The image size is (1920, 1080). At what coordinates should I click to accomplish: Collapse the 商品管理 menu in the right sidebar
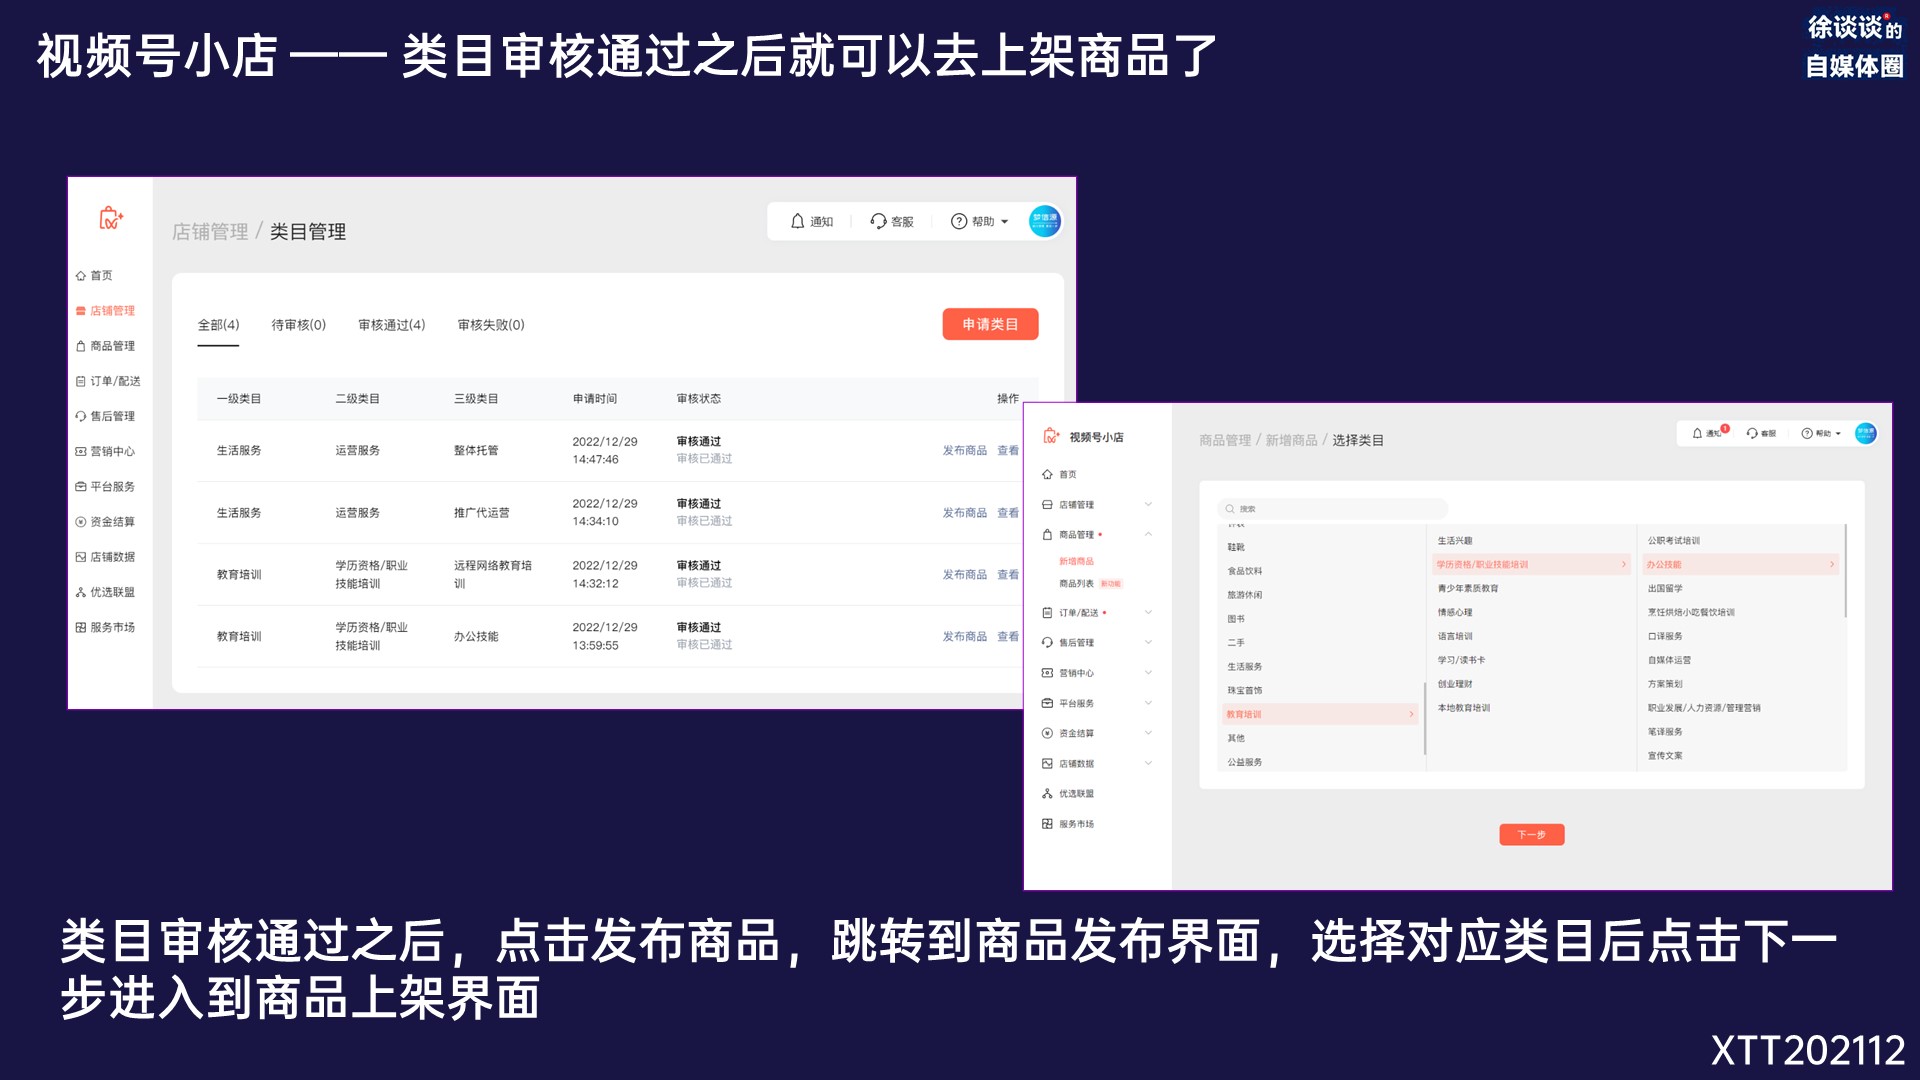[x=1148, y=534]
